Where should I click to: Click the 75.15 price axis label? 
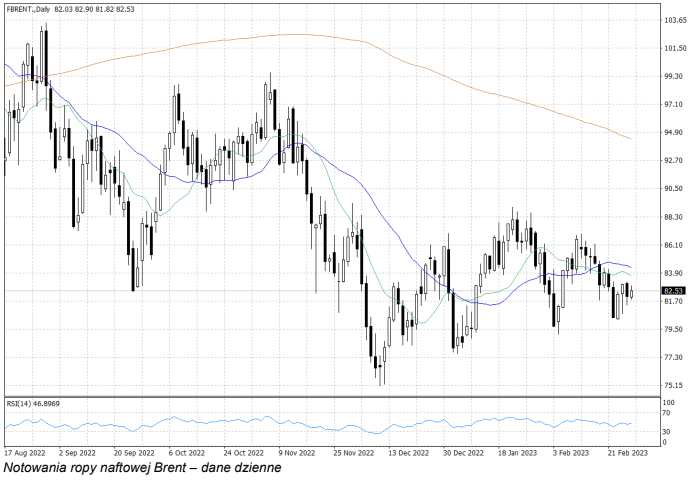coord(672,385)
